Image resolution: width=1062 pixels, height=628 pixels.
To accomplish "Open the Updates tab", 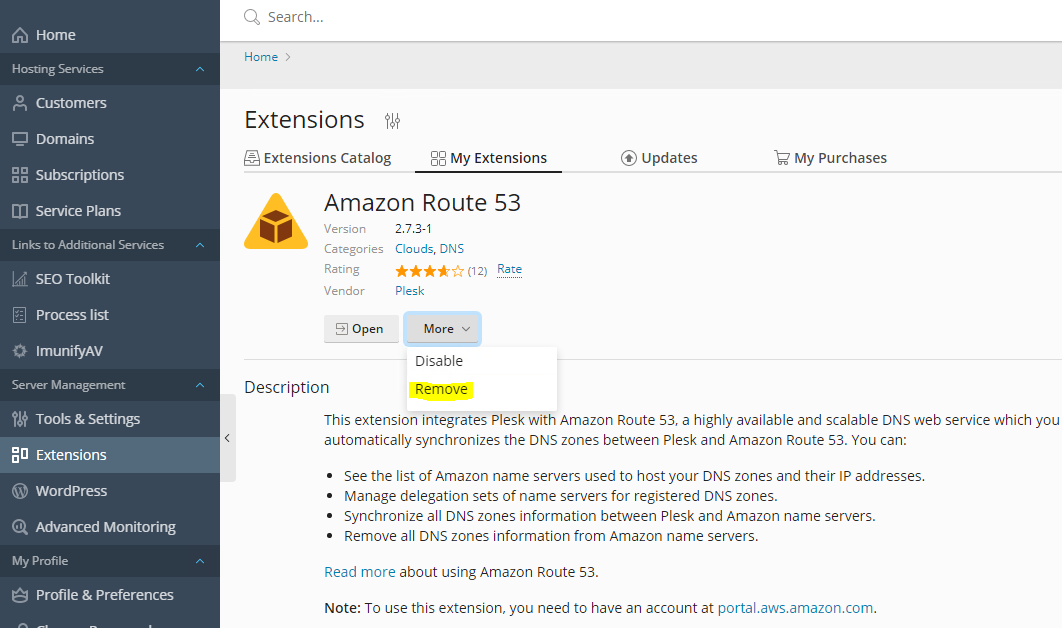I will (x=659, y=158).
